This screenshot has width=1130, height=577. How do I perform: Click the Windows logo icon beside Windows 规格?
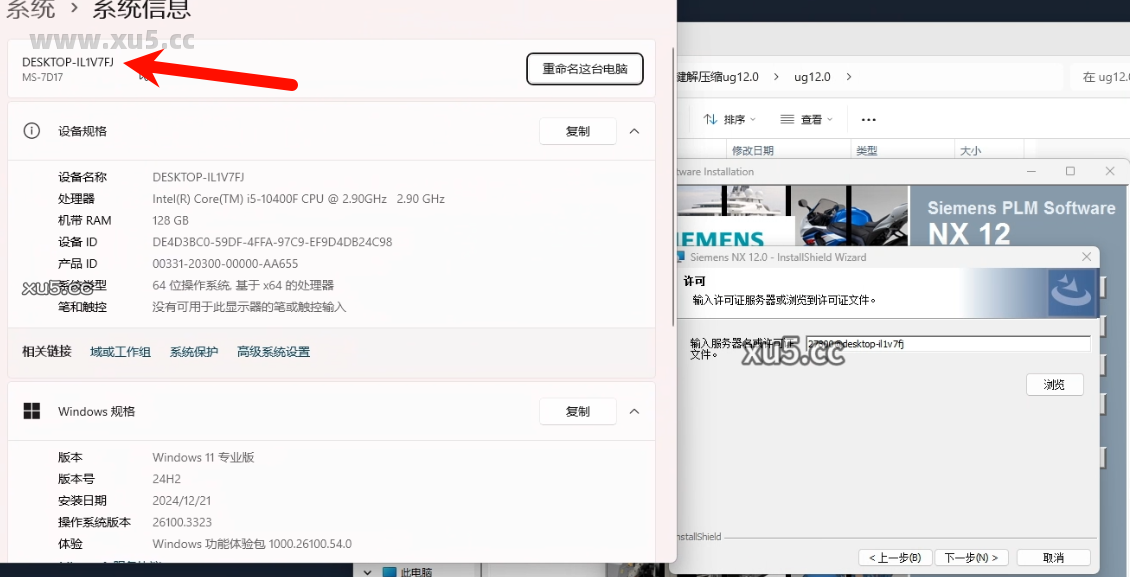pyautogui.click(x=32, y=411)
